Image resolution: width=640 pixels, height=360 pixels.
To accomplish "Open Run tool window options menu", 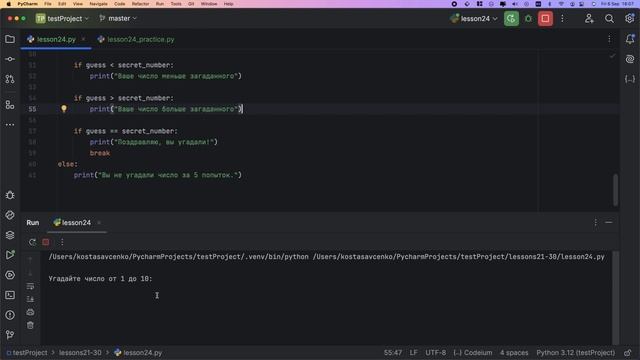I will (x=596, y=222).
